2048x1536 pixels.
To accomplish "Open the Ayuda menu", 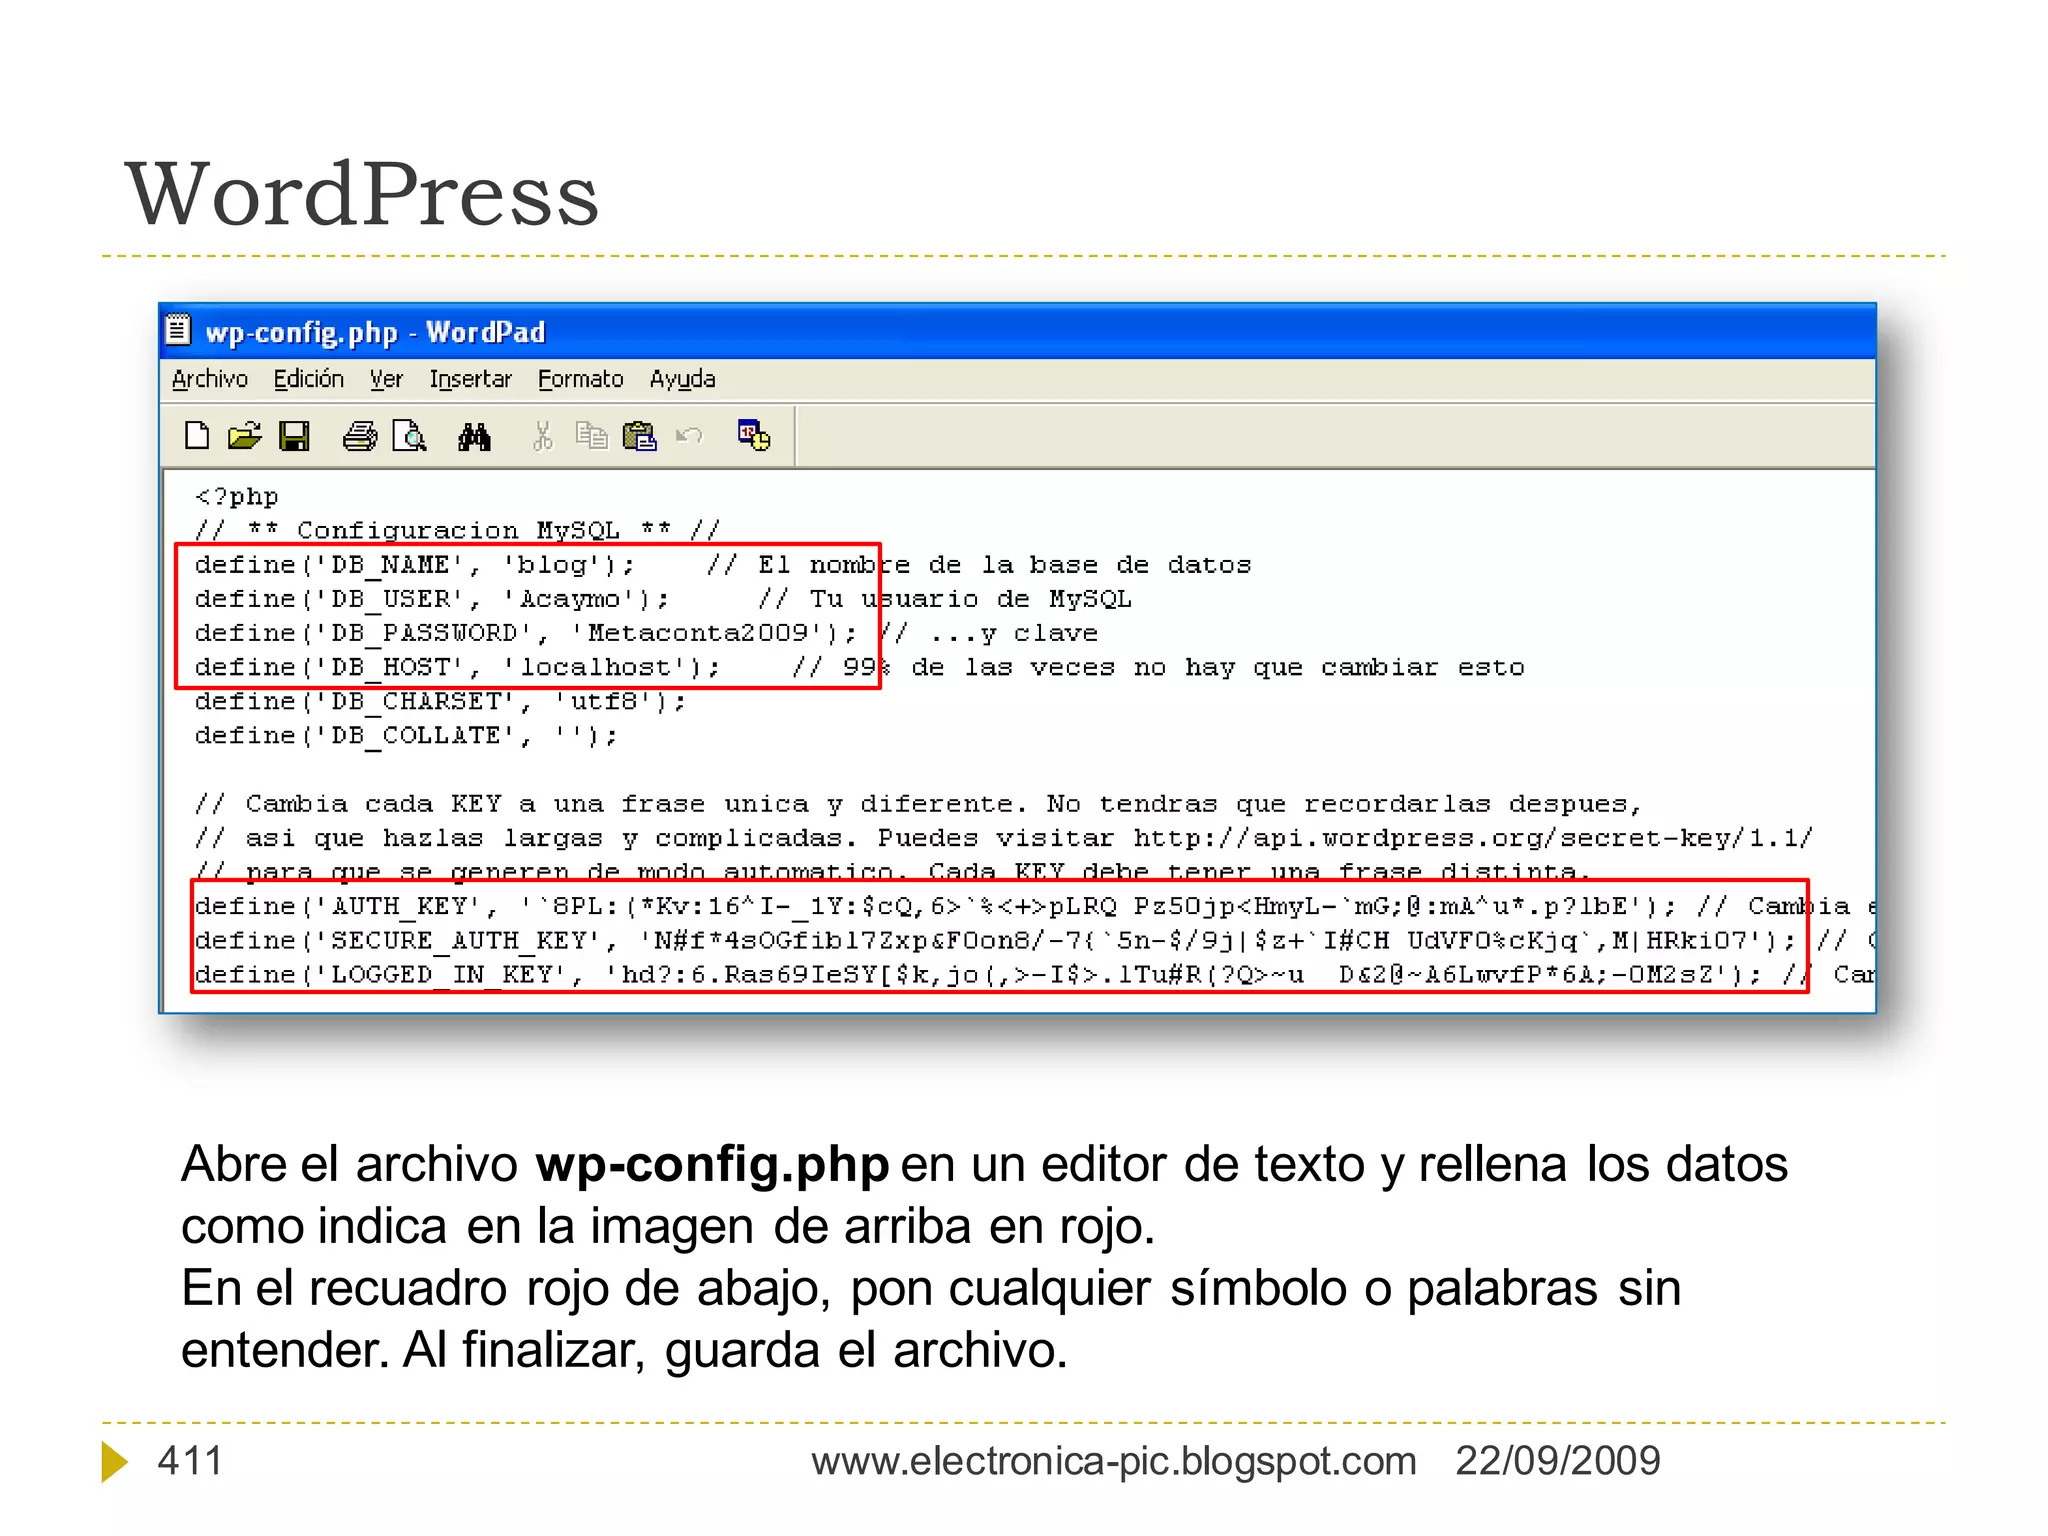I will [683, 379].
